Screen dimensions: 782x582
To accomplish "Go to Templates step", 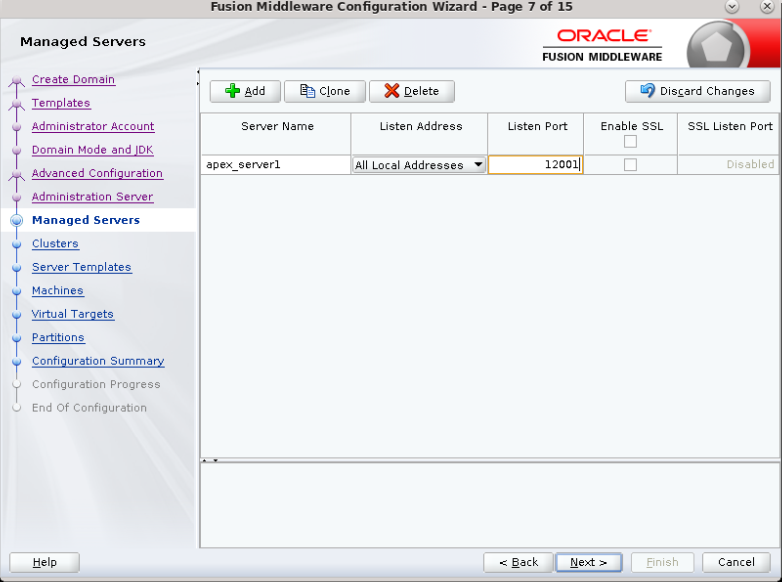I will coord(61,103).
